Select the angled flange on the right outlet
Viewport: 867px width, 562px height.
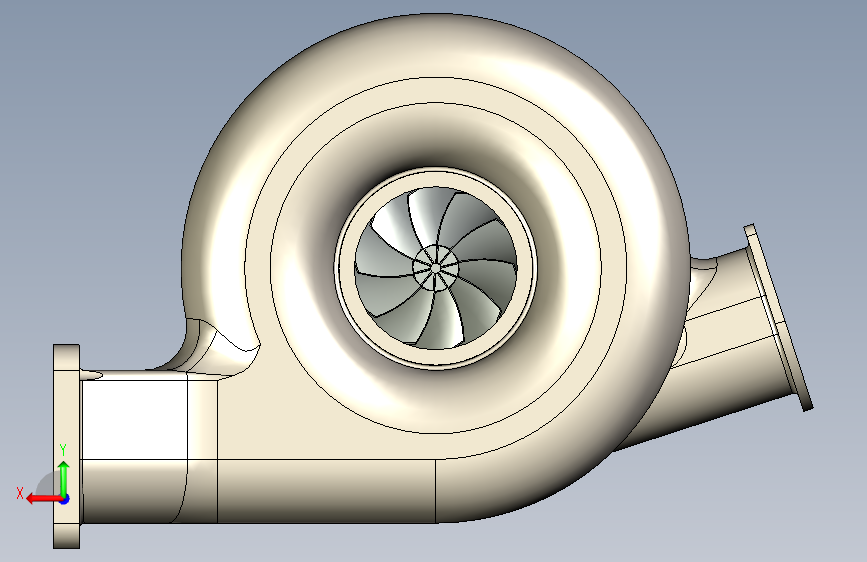pos(779,317)
